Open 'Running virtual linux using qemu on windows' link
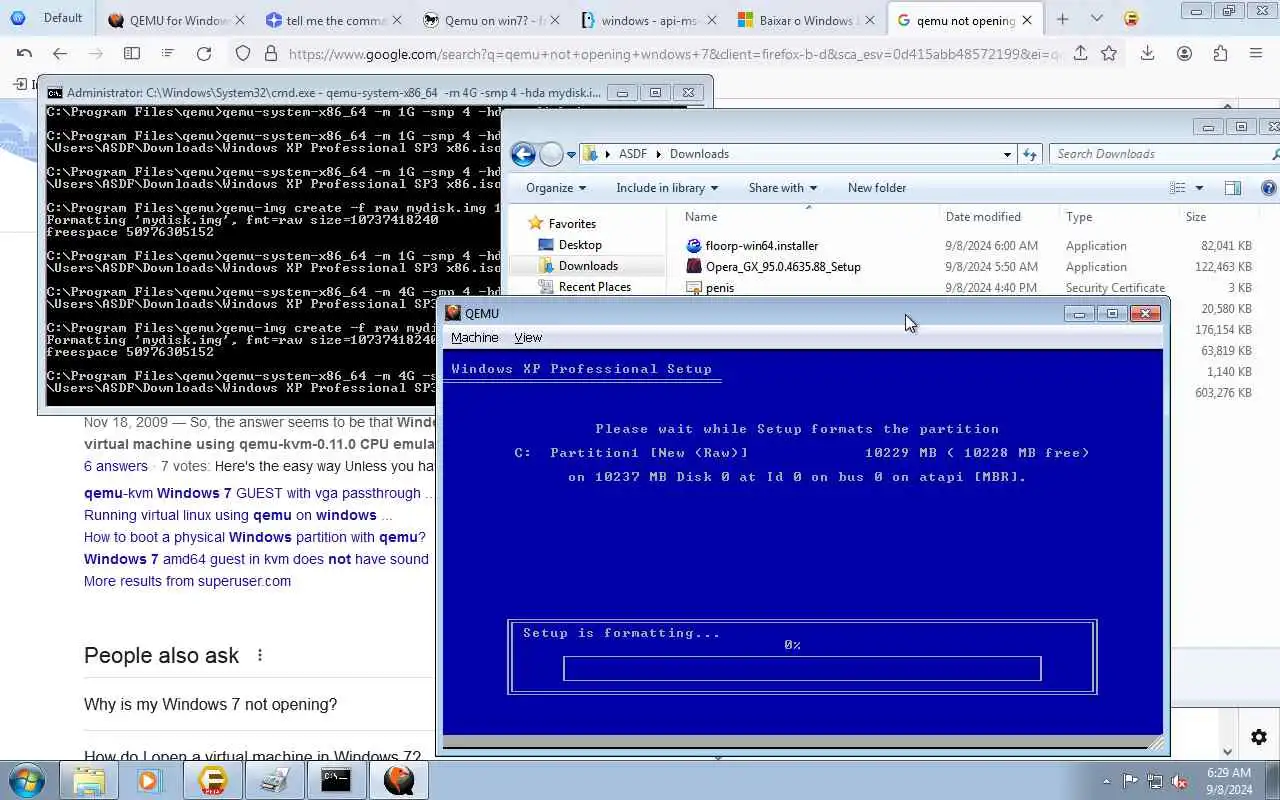1280x800 pixels. (x=230, y=515)
